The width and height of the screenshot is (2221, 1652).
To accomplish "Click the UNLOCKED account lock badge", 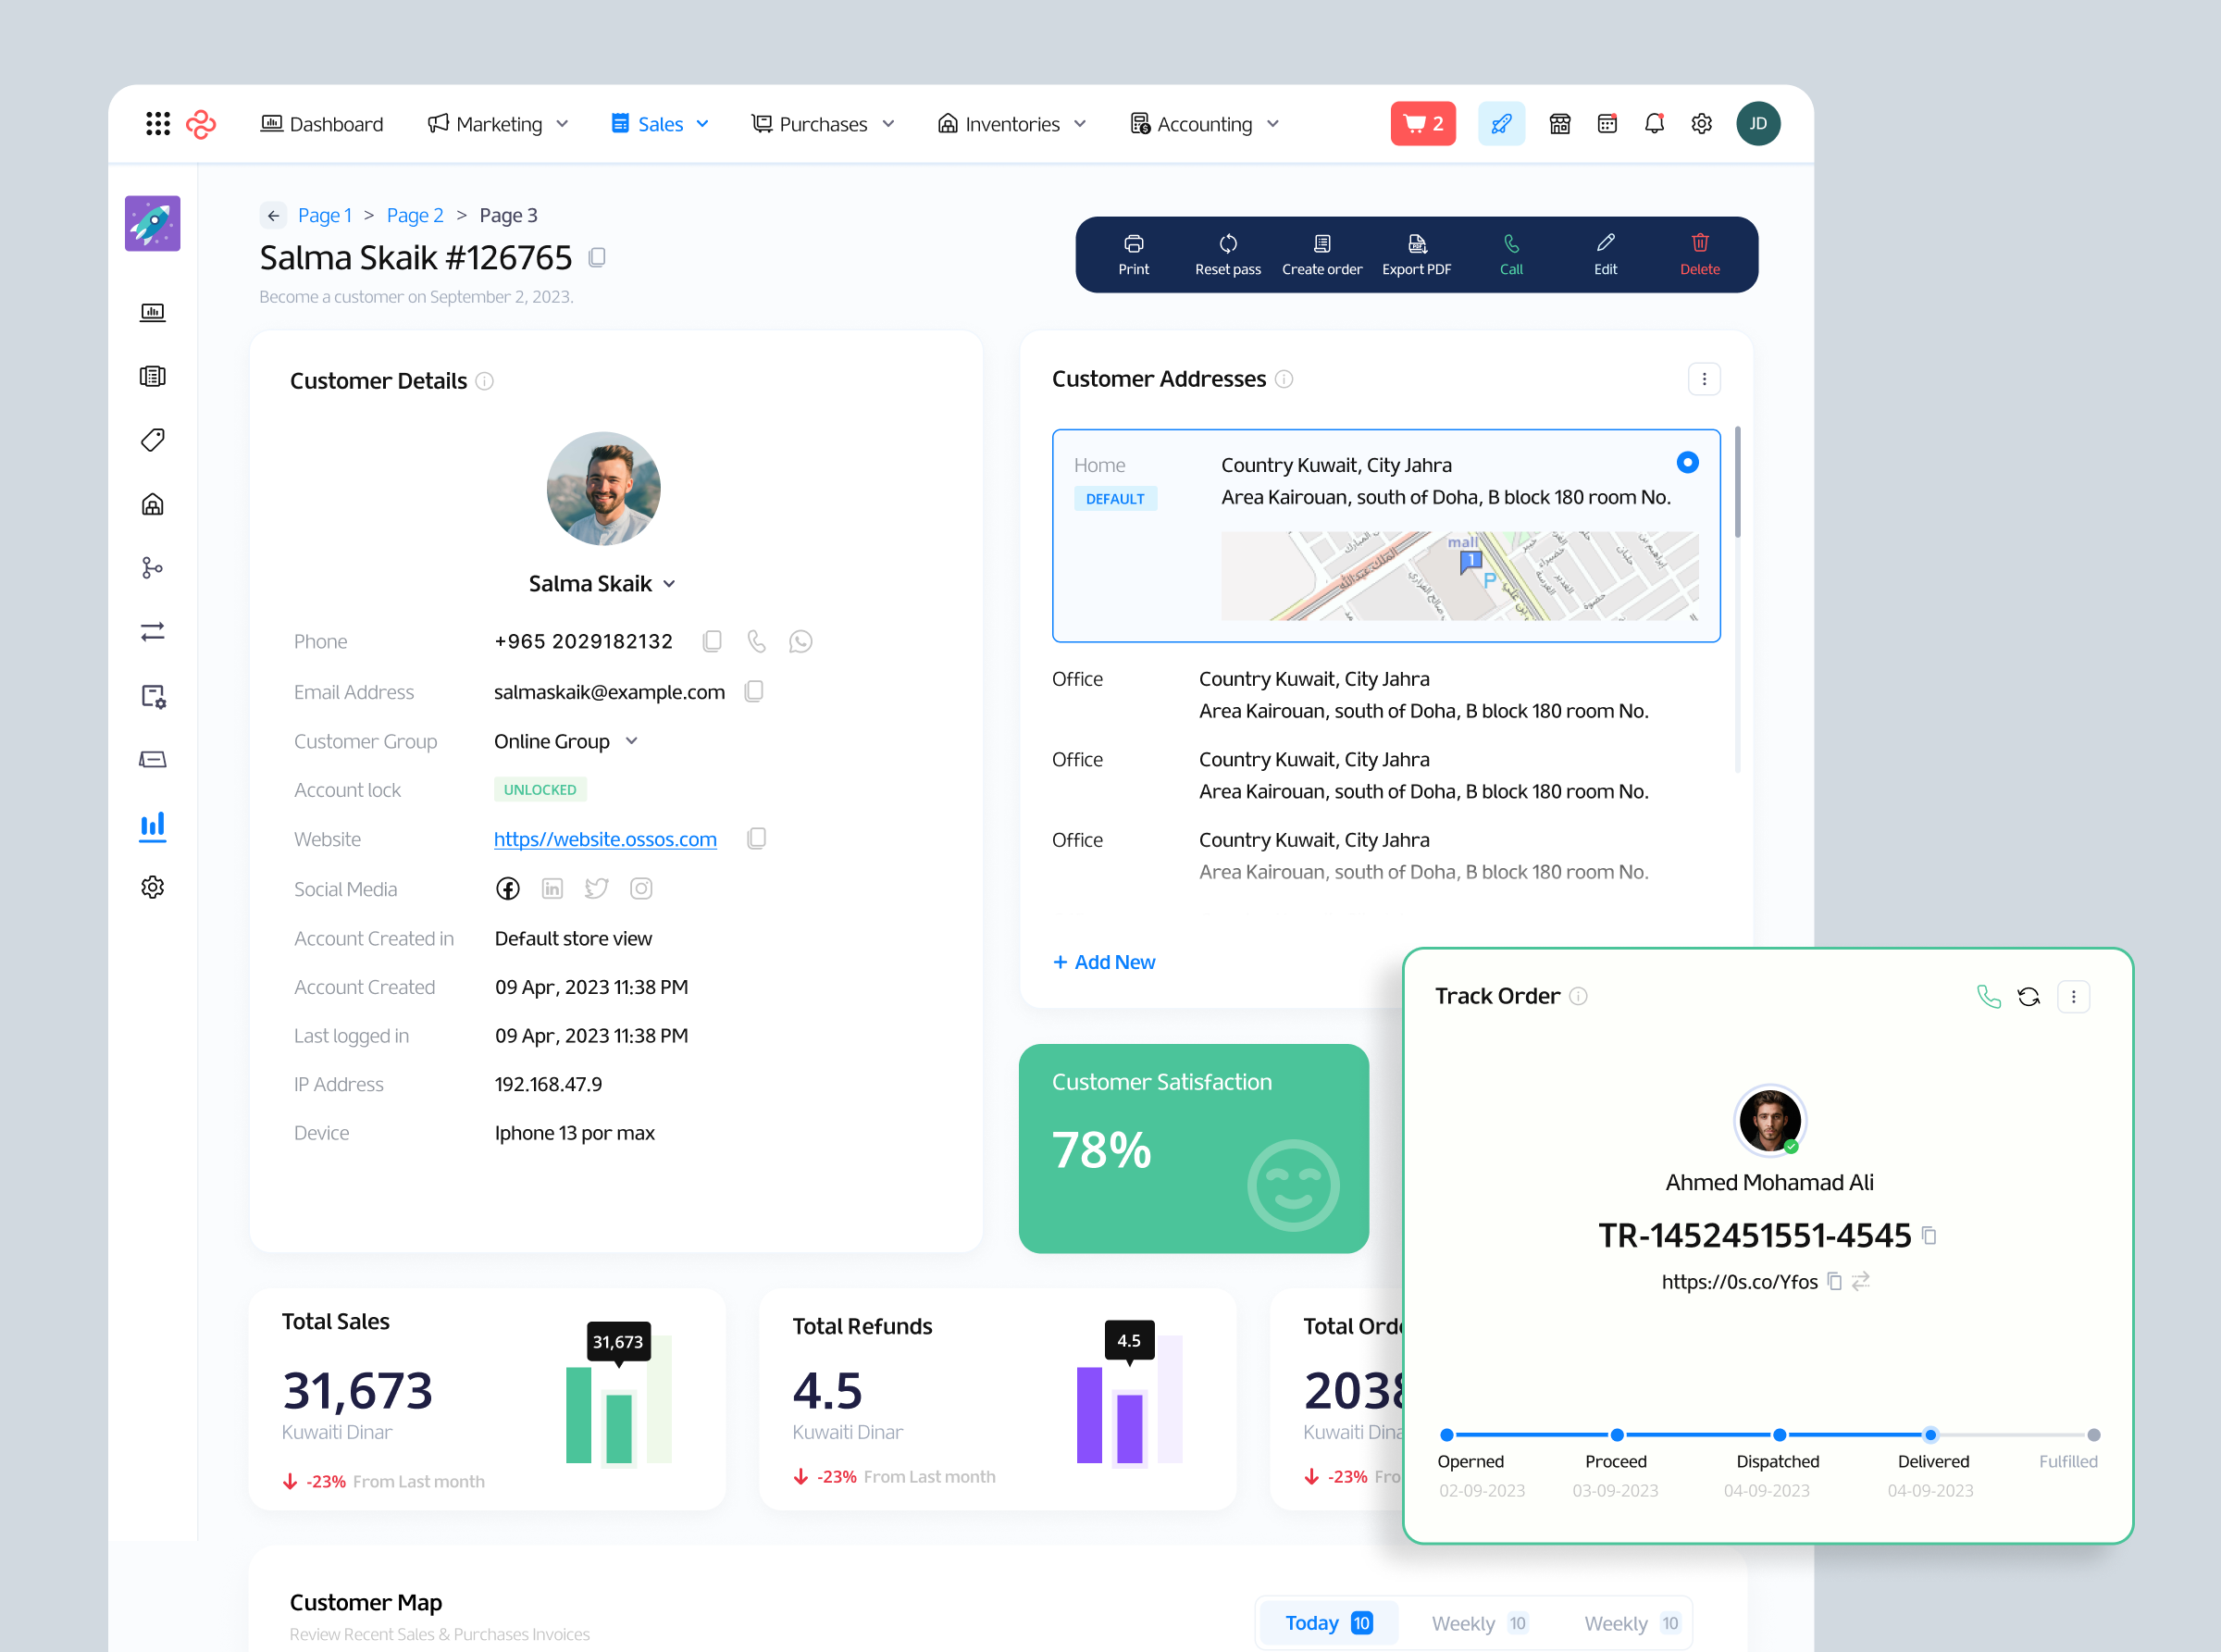I will pyautogui.click(x=539, y=789).
